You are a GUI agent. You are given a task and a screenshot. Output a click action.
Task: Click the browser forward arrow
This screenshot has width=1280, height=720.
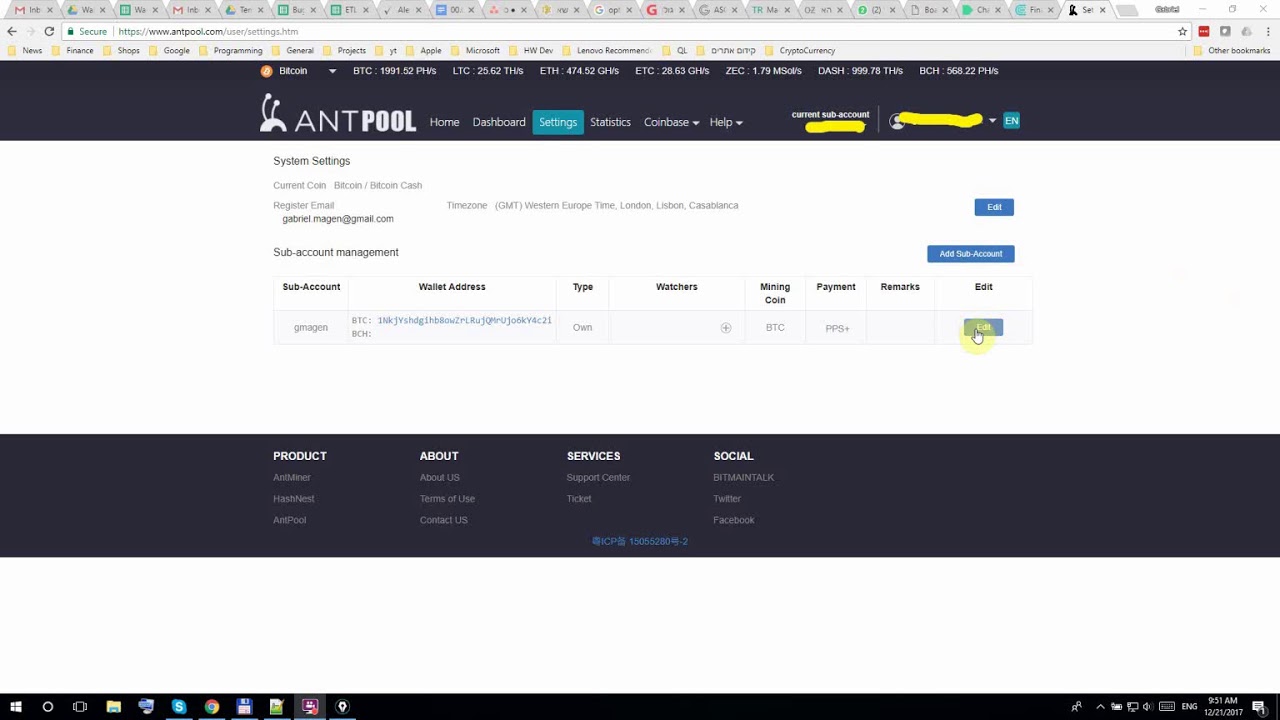(31, 31)
